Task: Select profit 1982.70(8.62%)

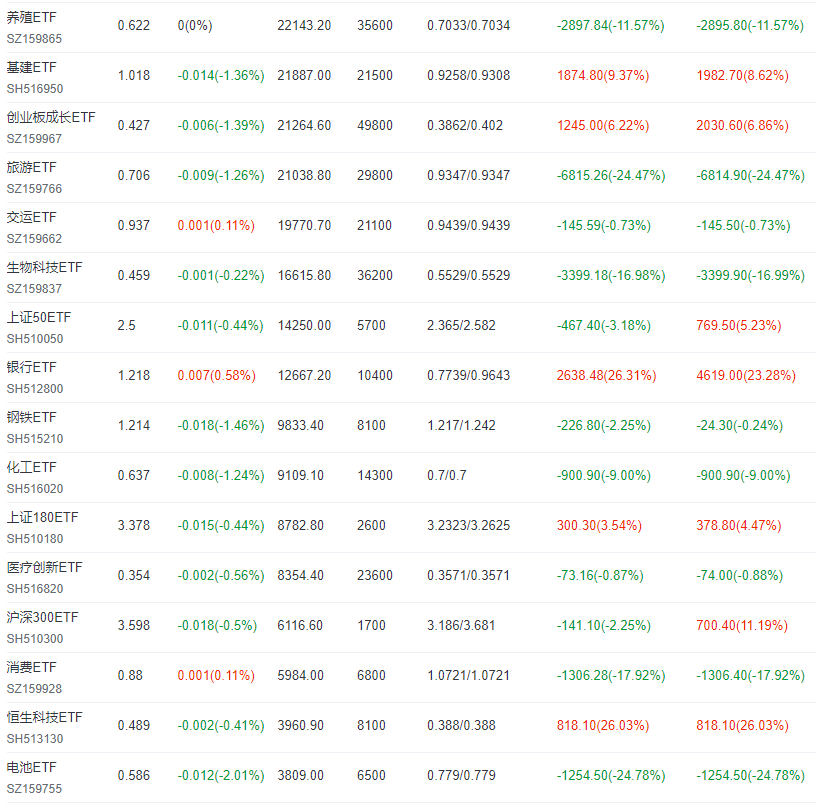Action: pos(742,75)
